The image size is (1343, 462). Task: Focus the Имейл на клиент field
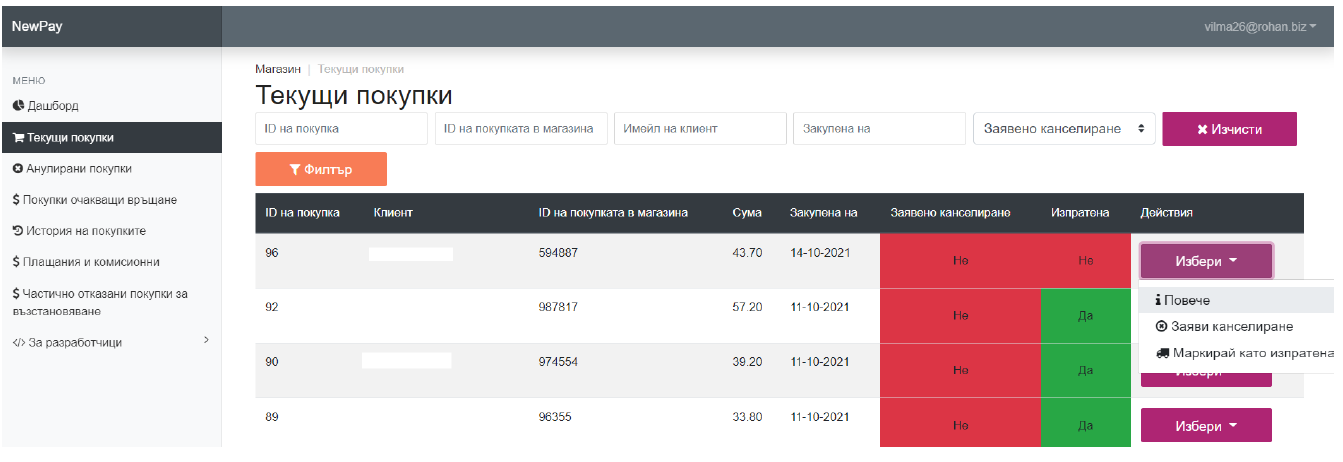(x=700, y=129)
